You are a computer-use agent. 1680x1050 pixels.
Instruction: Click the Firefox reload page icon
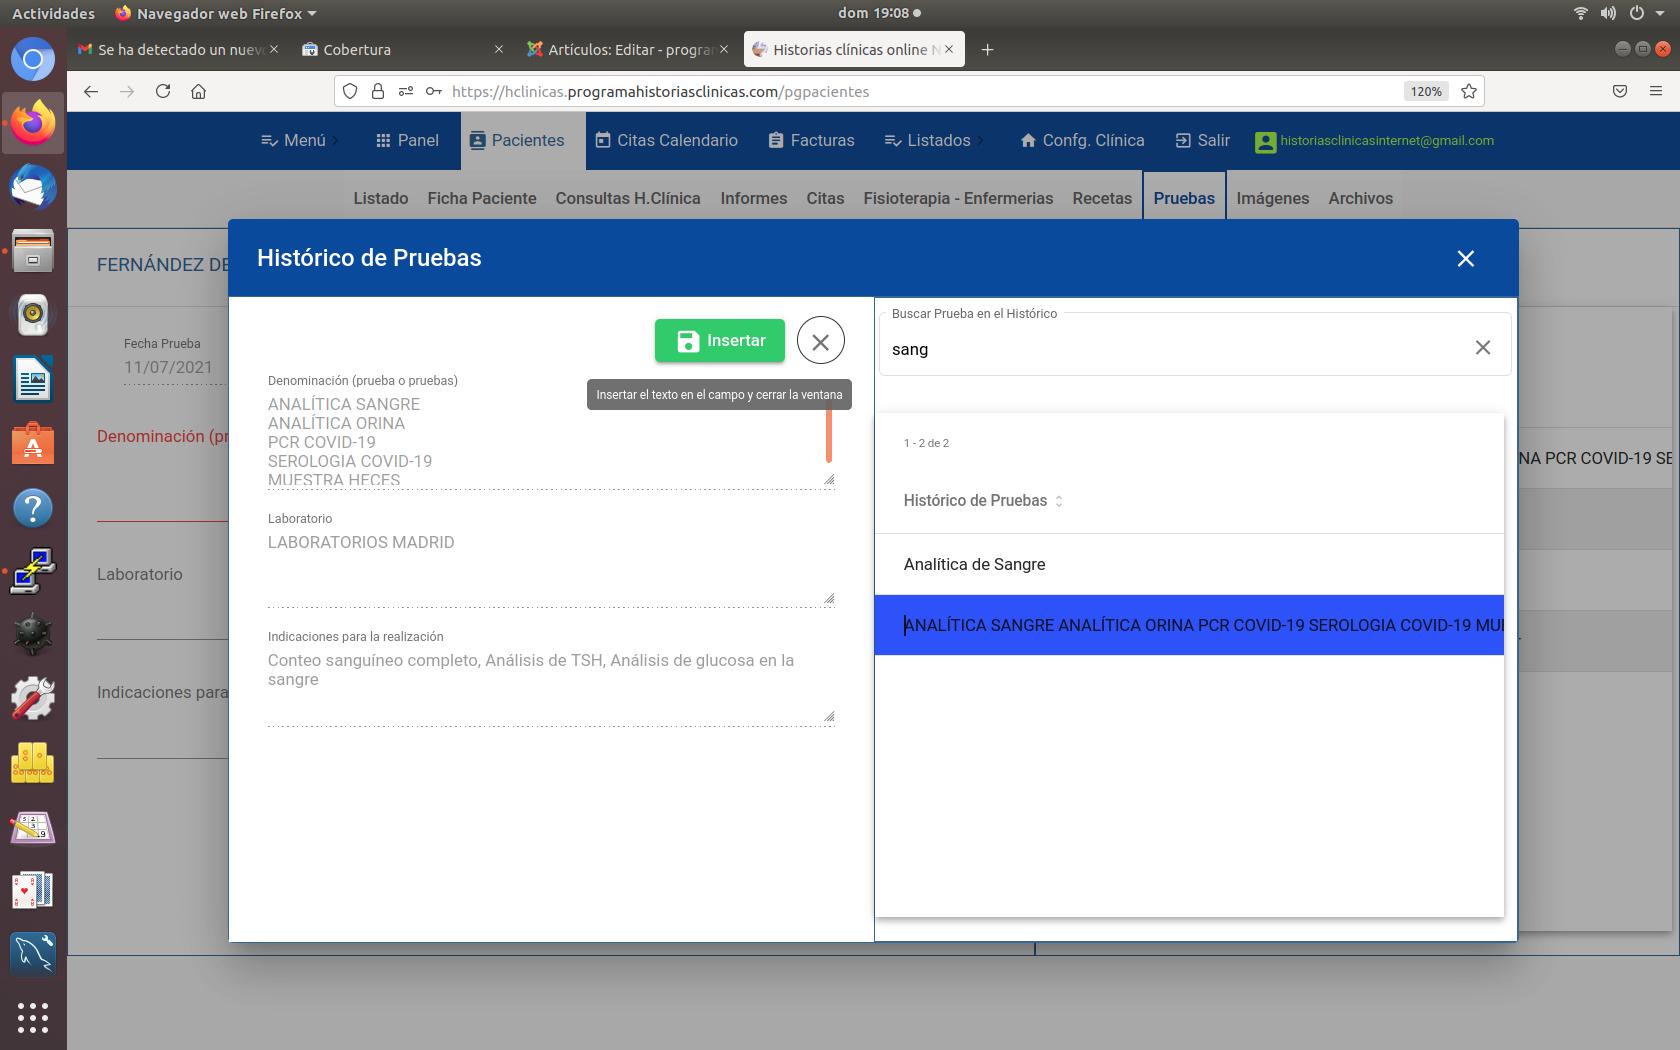point(163,91)
